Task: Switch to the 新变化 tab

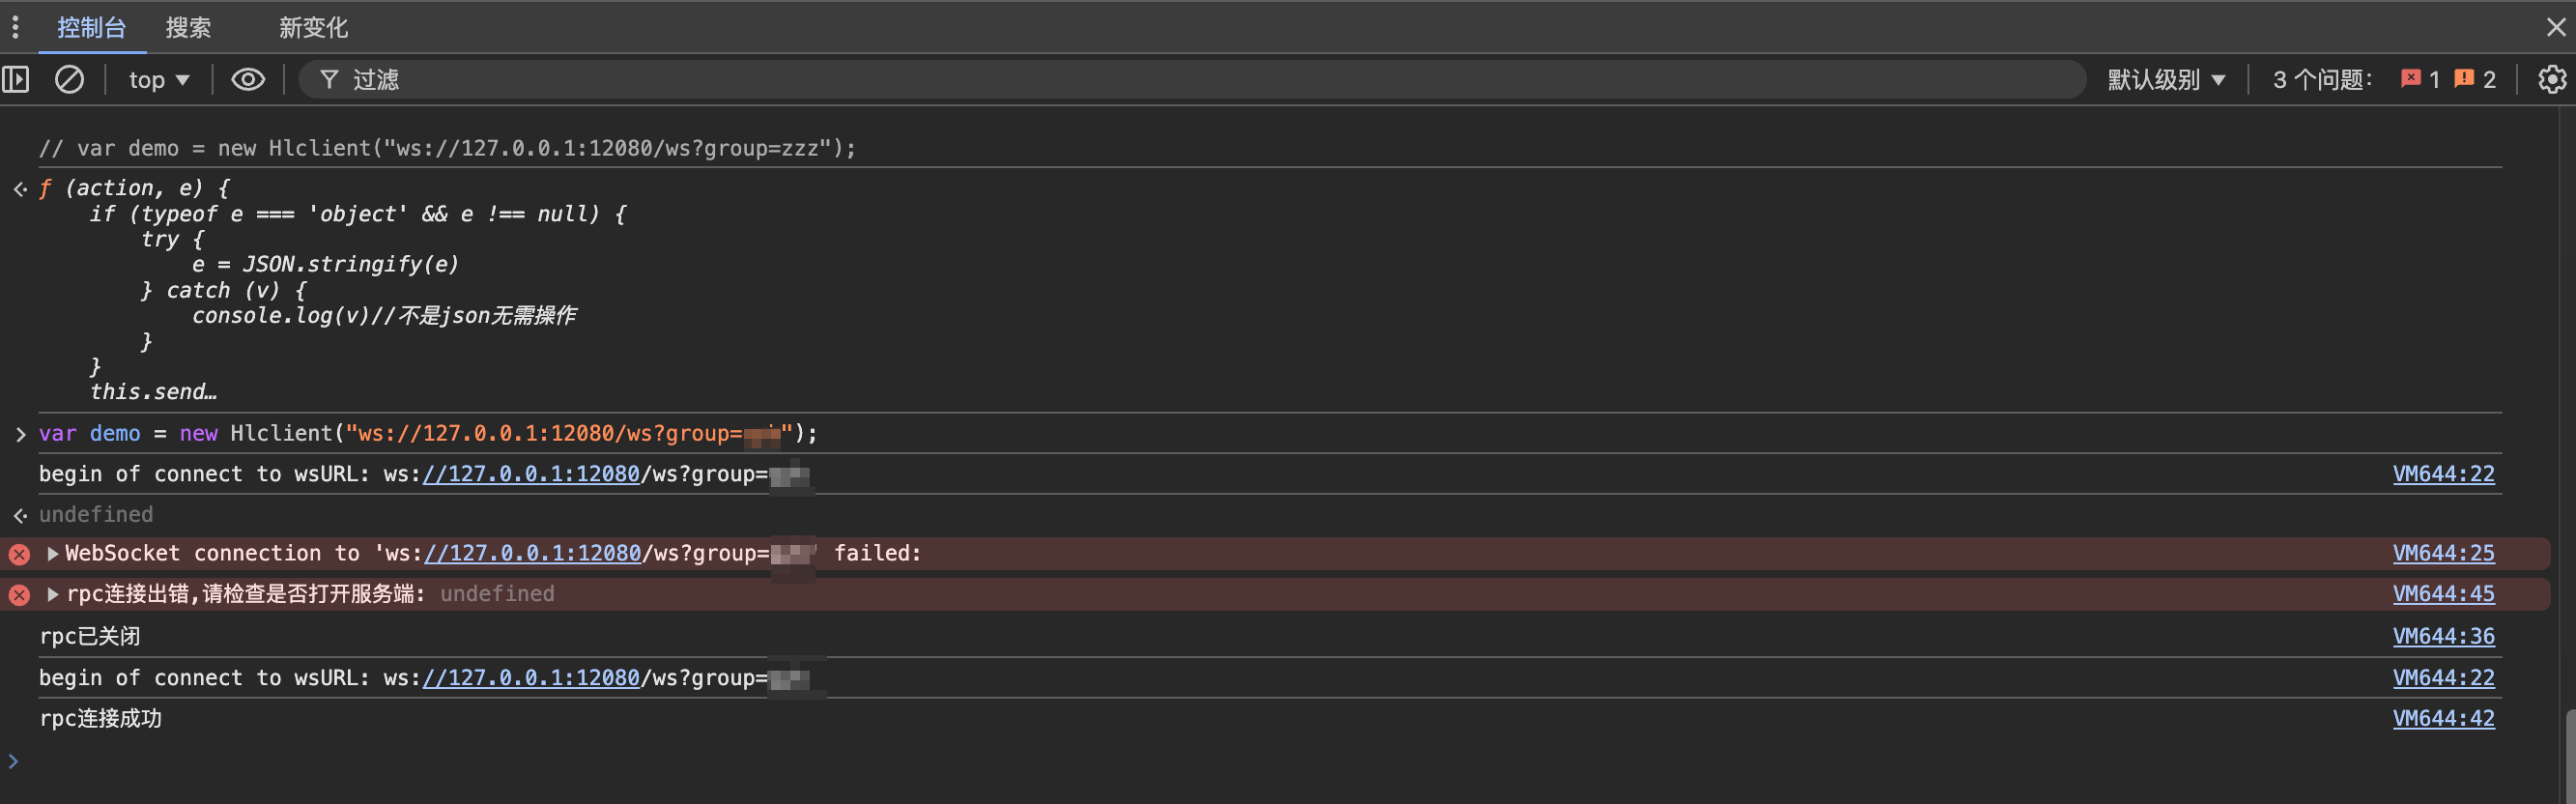Action: pyautogui.click(x=313, y=28)
